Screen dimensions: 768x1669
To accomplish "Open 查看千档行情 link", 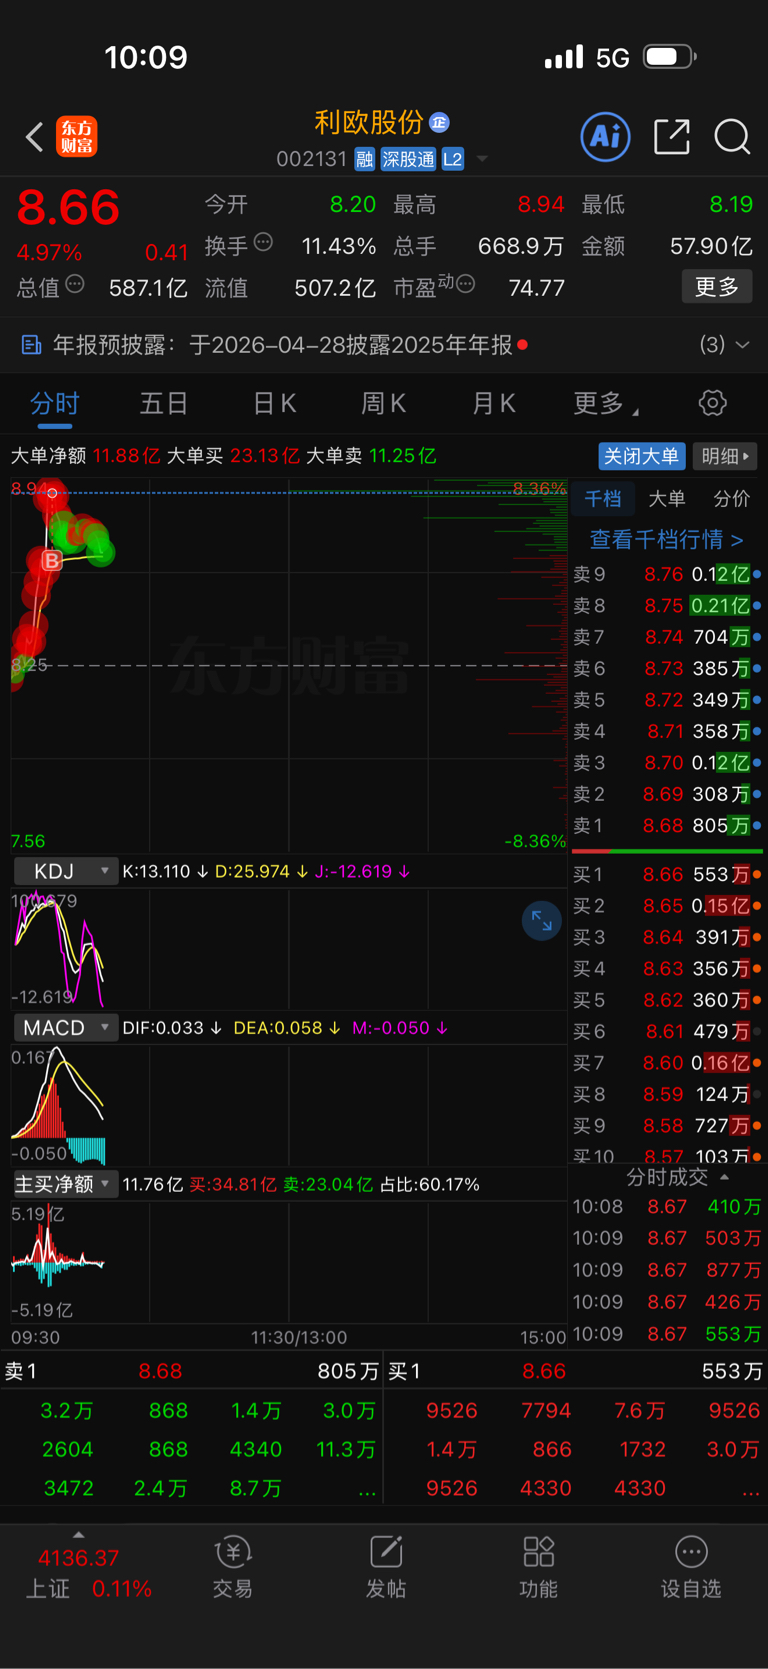I will (x=666, y=540).
